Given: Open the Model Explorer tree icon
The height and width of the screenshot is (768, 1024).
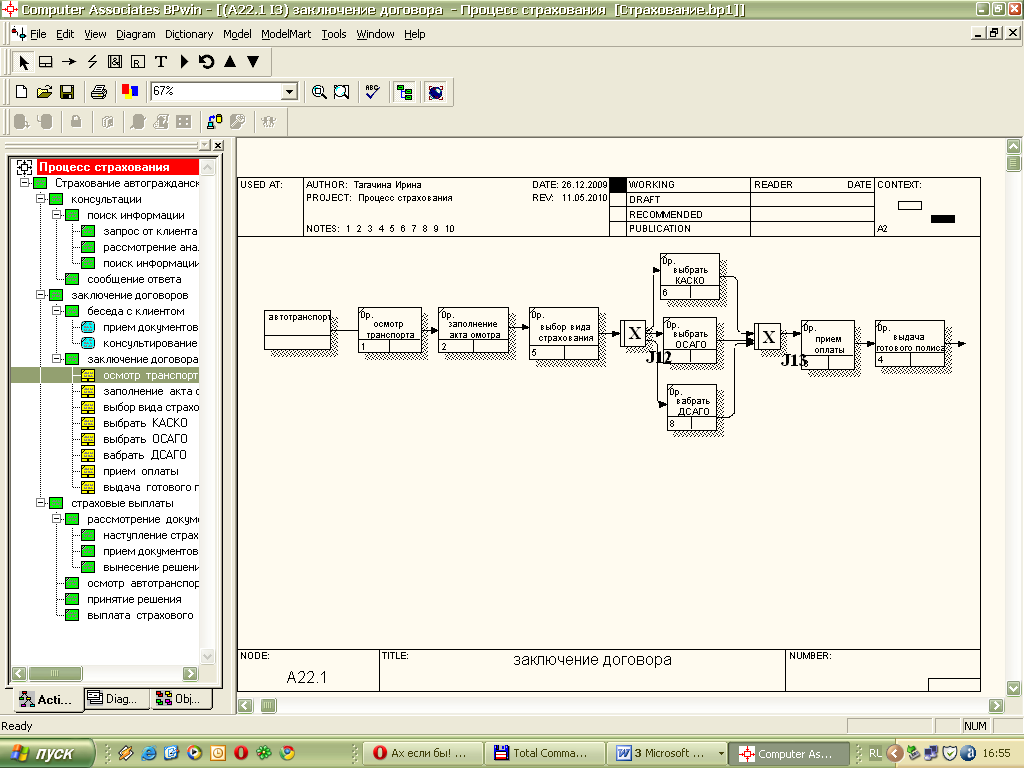Looking at the screenshot, I should pyautogui.click(x=404, y=92).
